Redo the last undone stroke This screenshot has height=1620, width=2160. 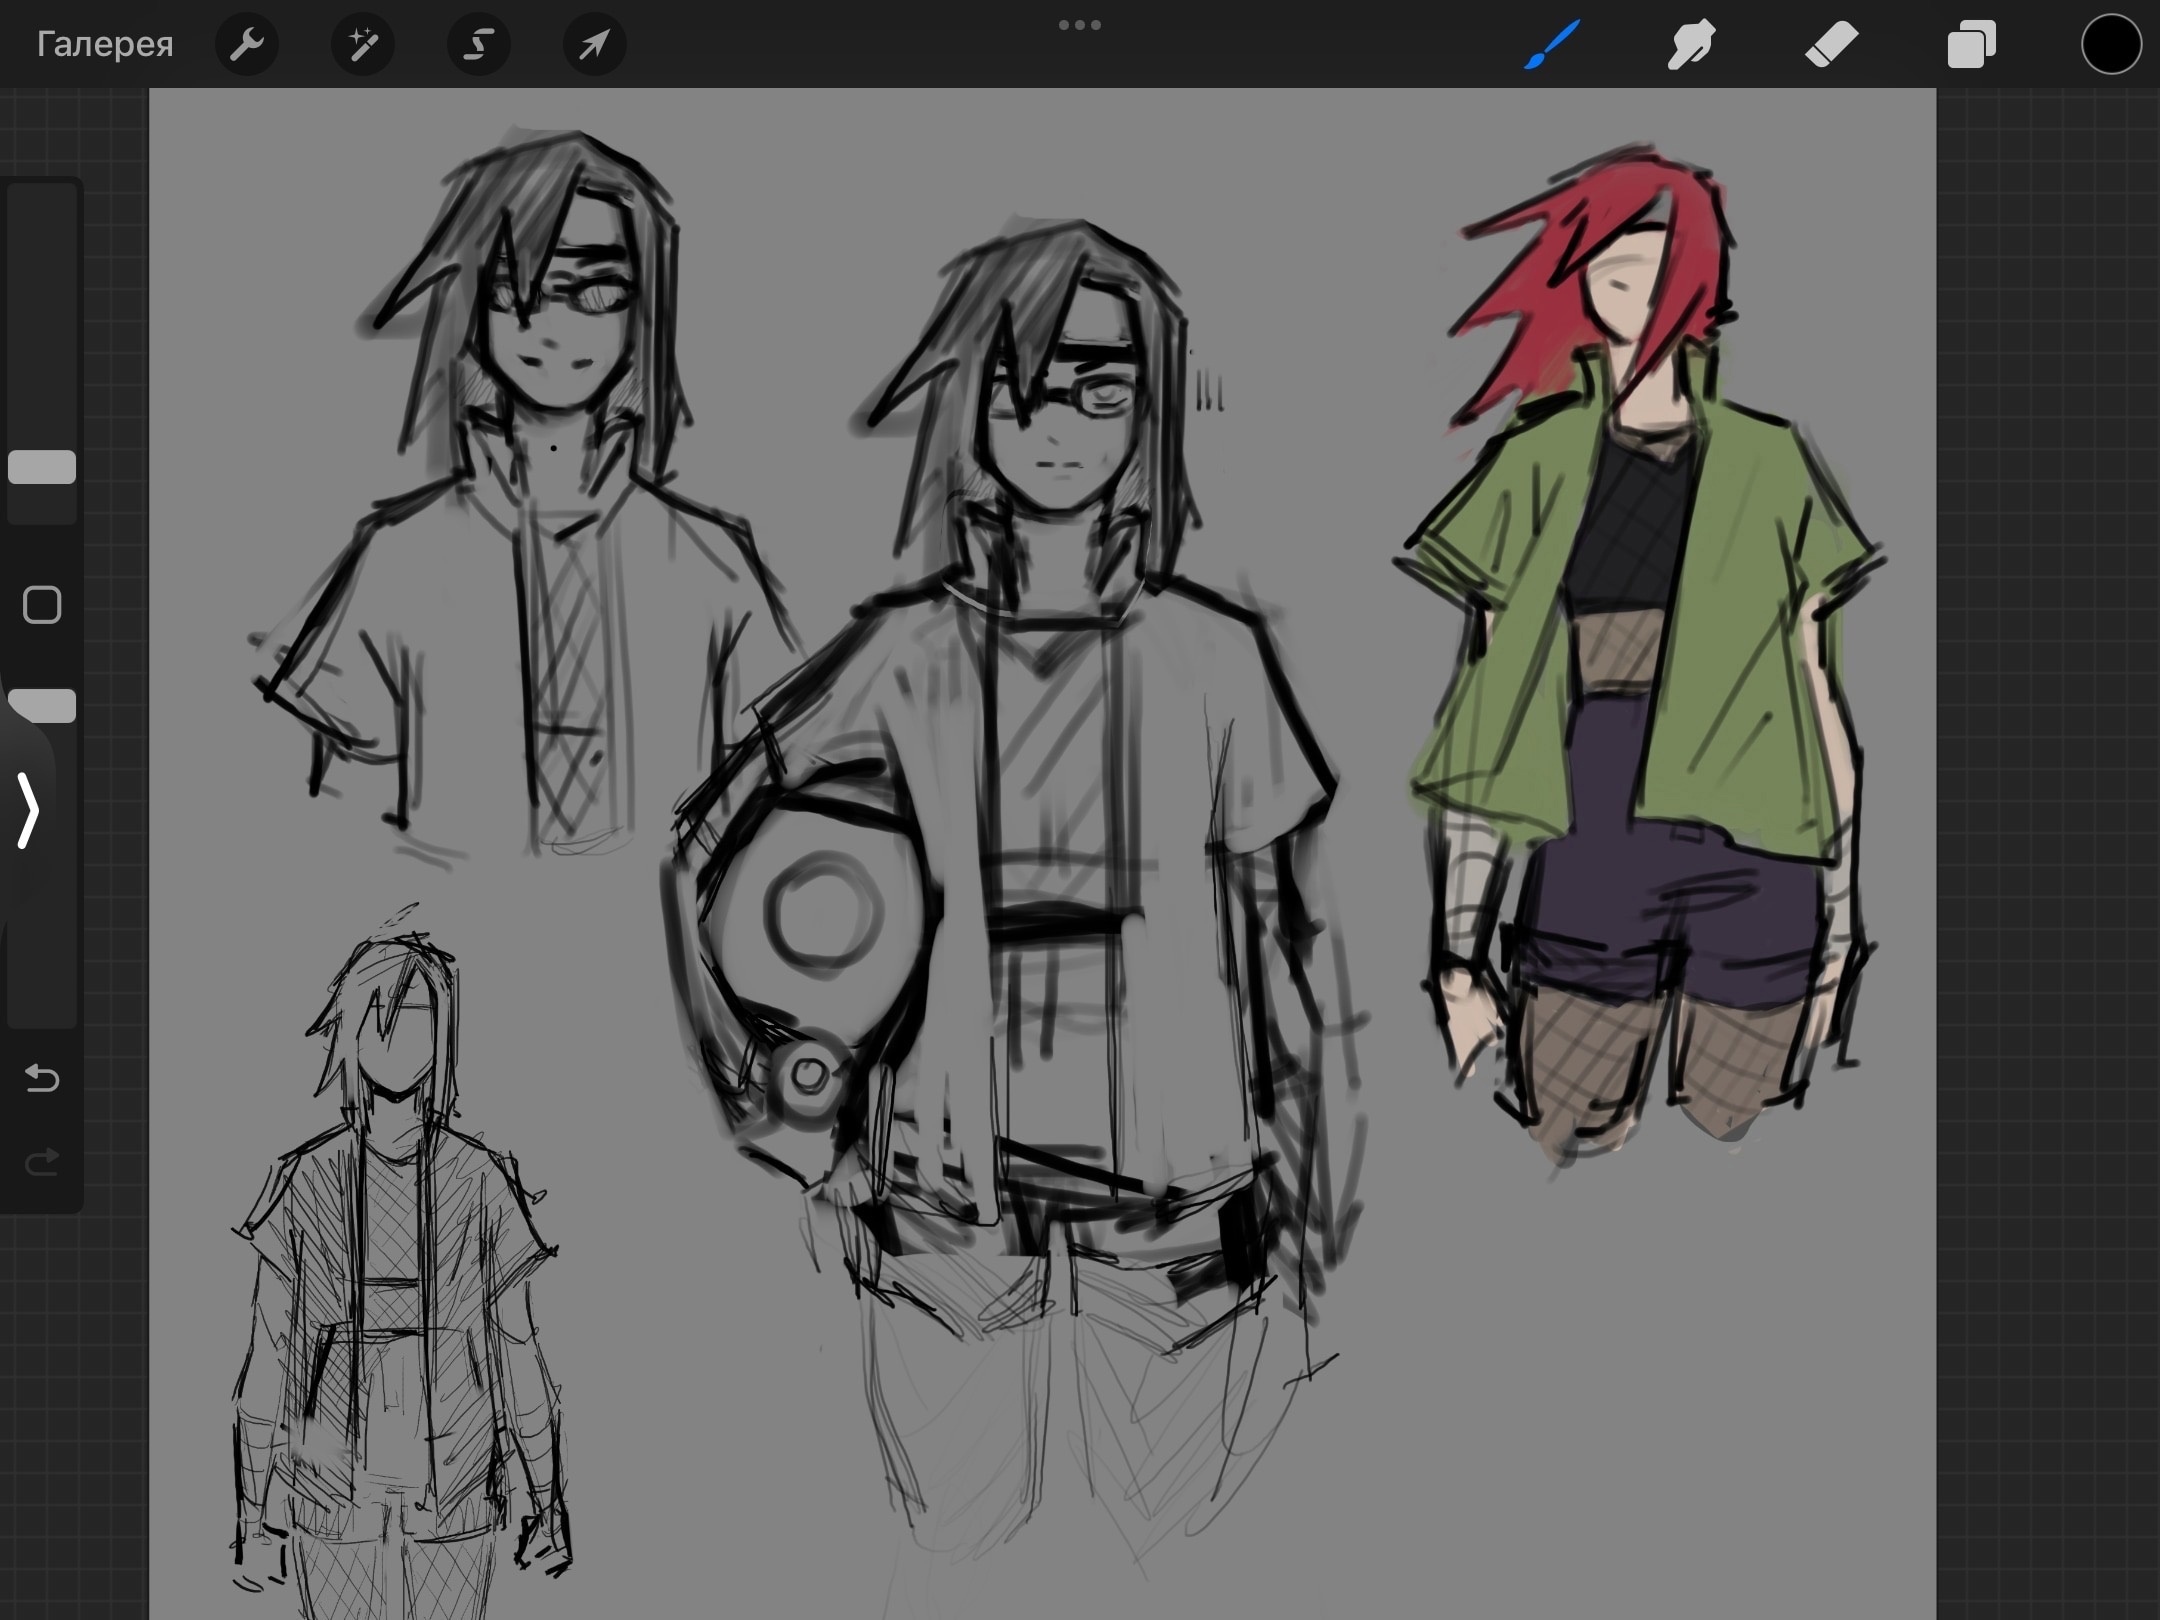pyautogui.click(x=42, y=1162)
